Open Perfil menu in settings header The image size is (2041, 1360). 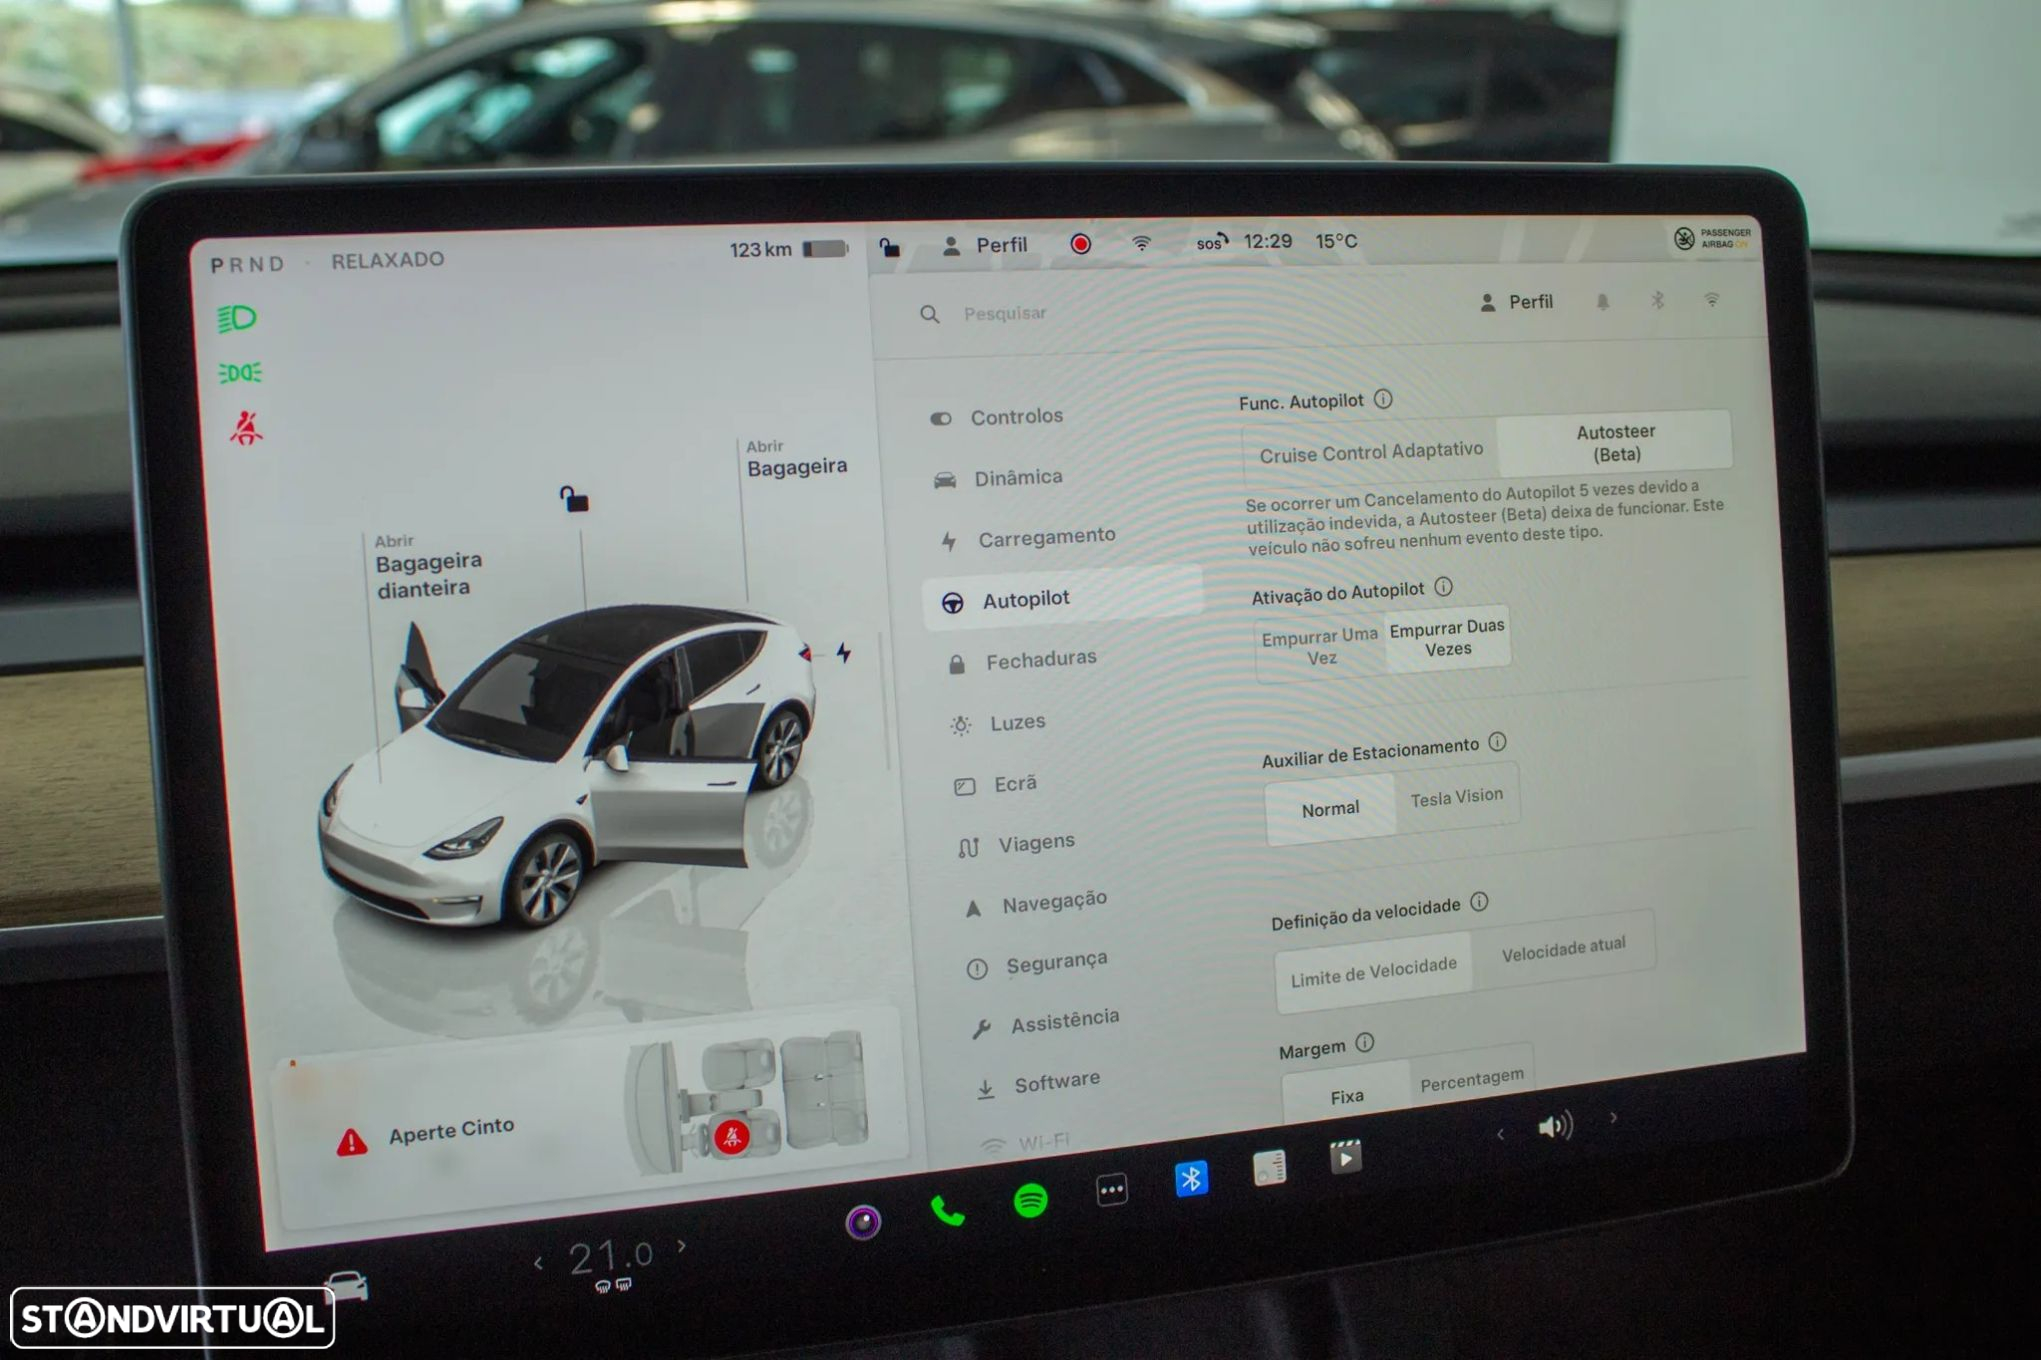click(x=1516, y=302)
